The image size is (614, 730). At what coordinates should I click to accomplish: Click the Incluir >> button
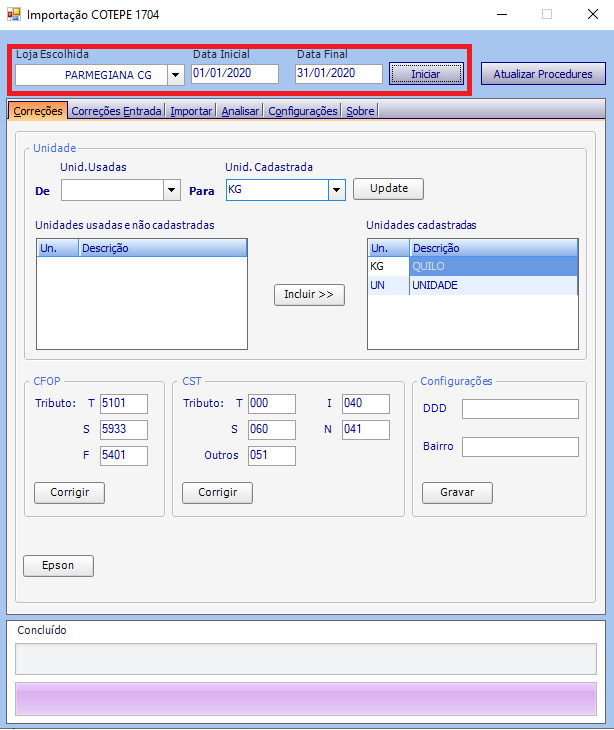point(309,295)
